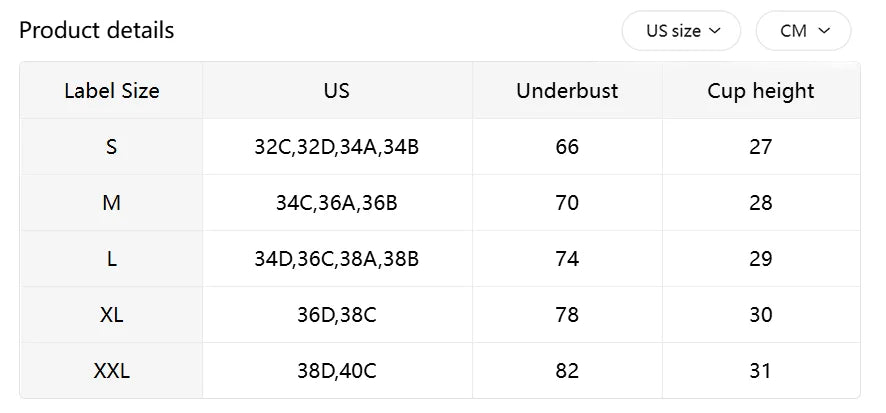
Task: Select the M label size row
Action: 112,203
